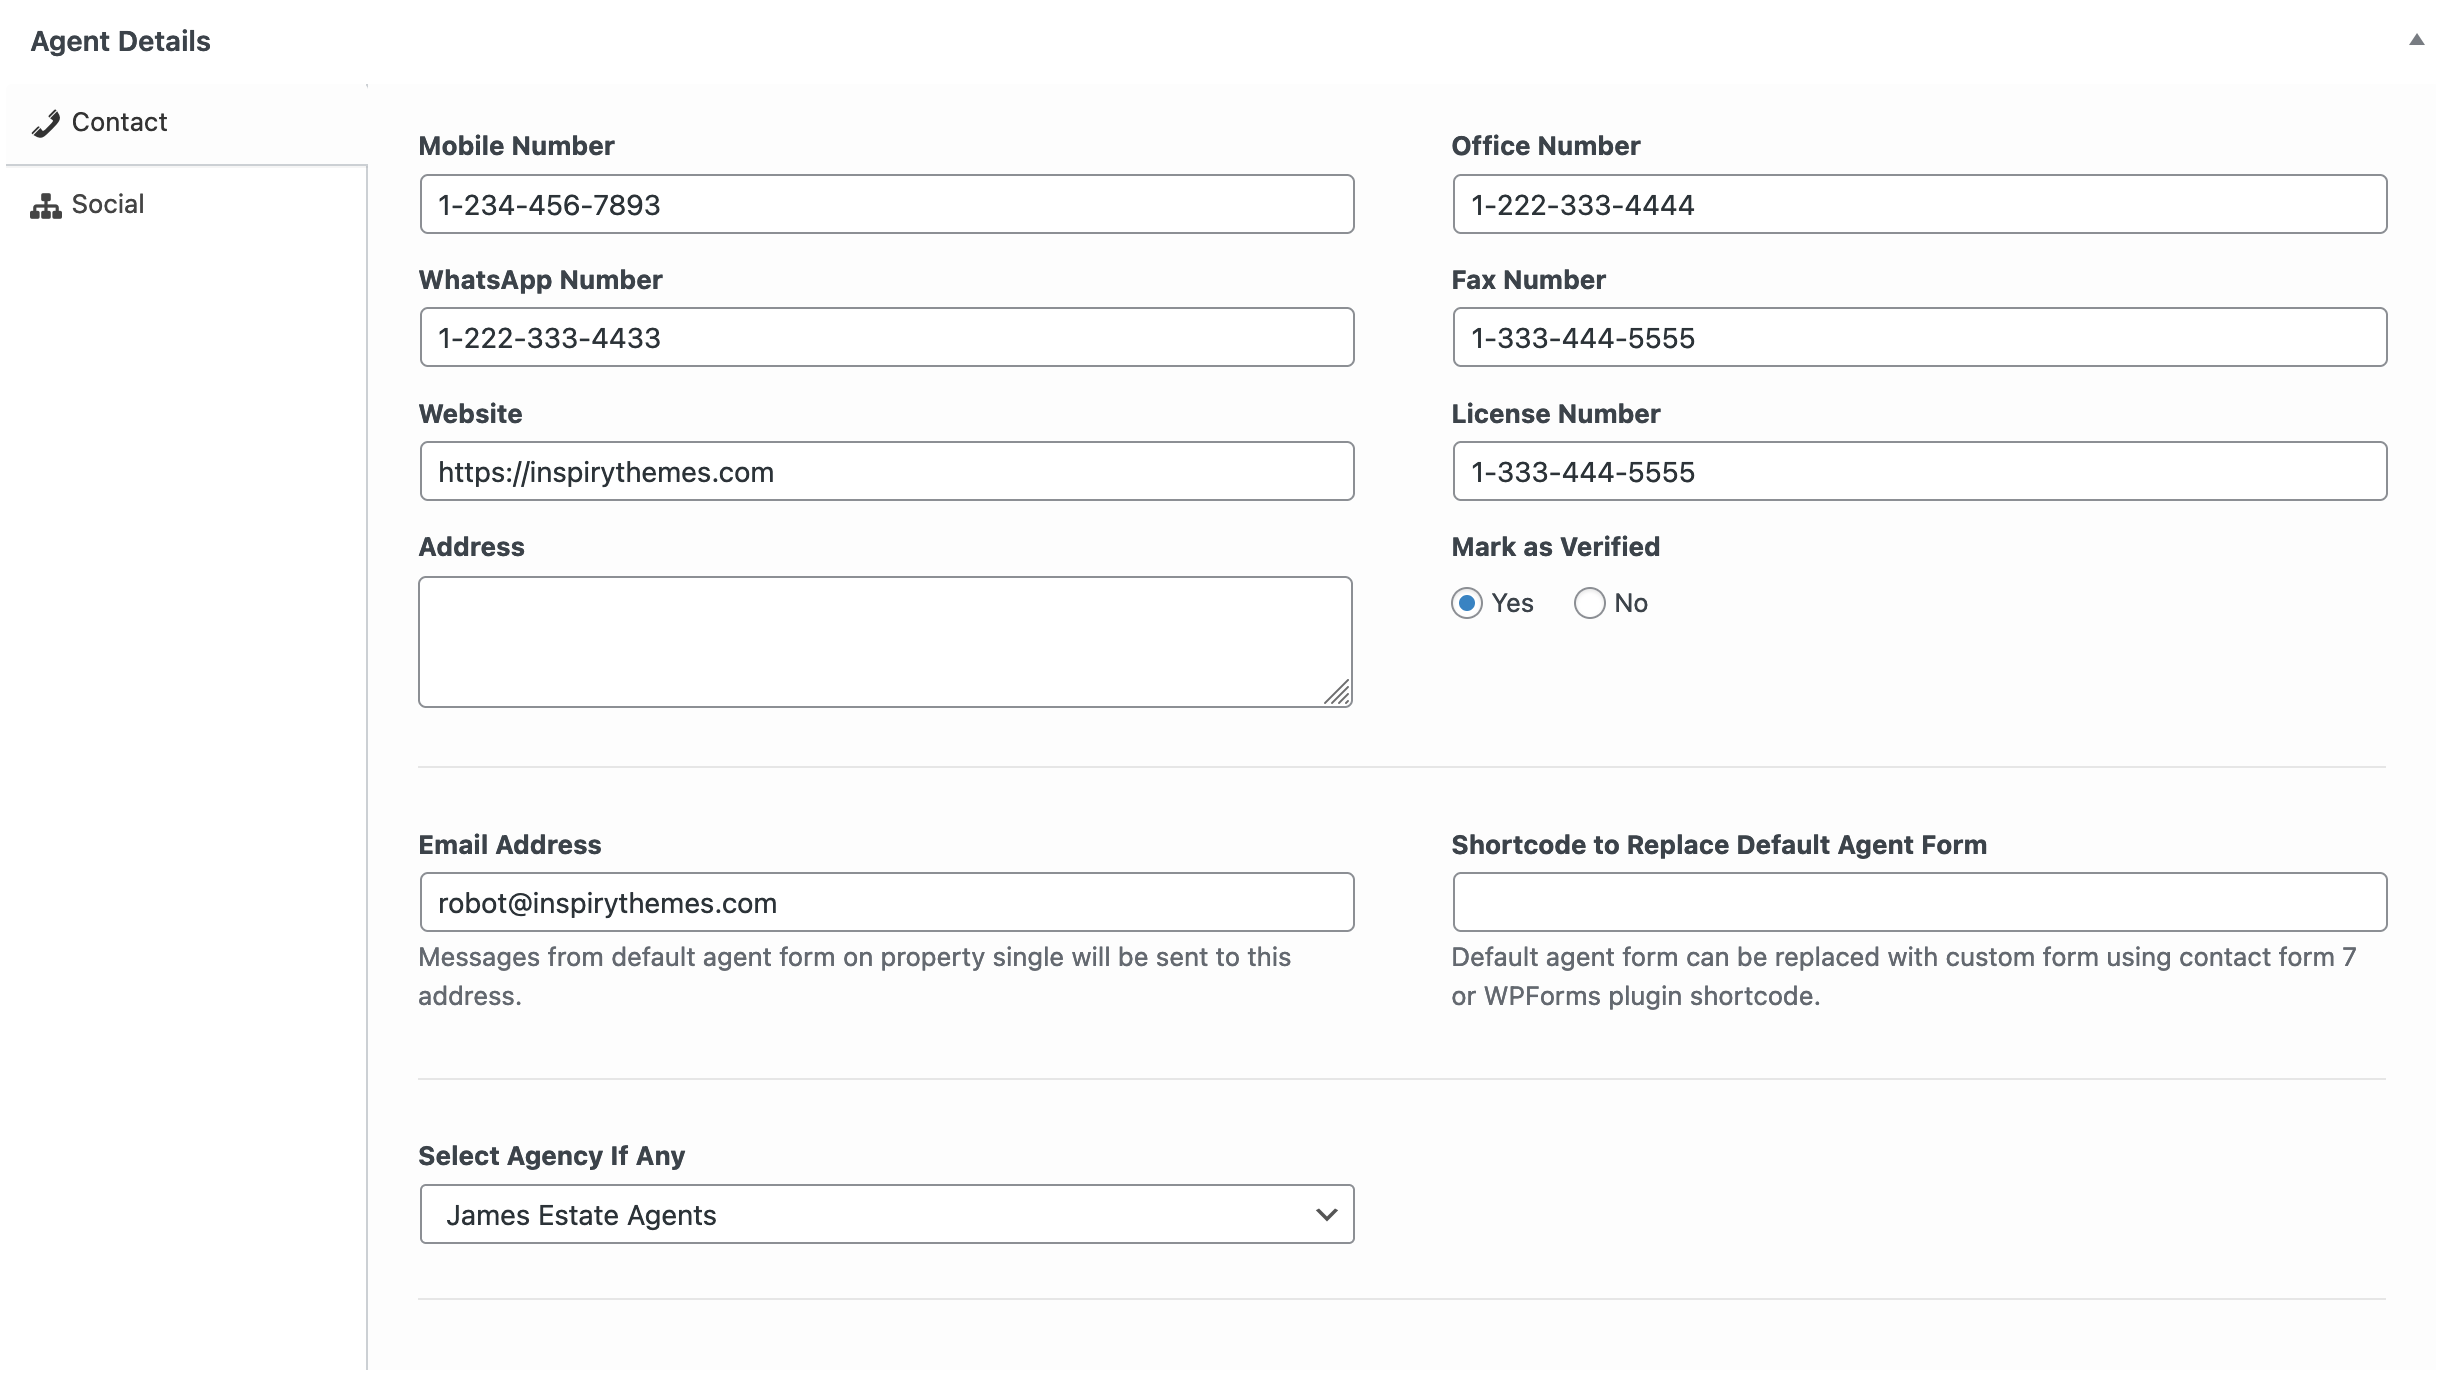This screenshot has width=2456, height=1386.
Task: Focus the Email Address input
Action: coord(887,902)
